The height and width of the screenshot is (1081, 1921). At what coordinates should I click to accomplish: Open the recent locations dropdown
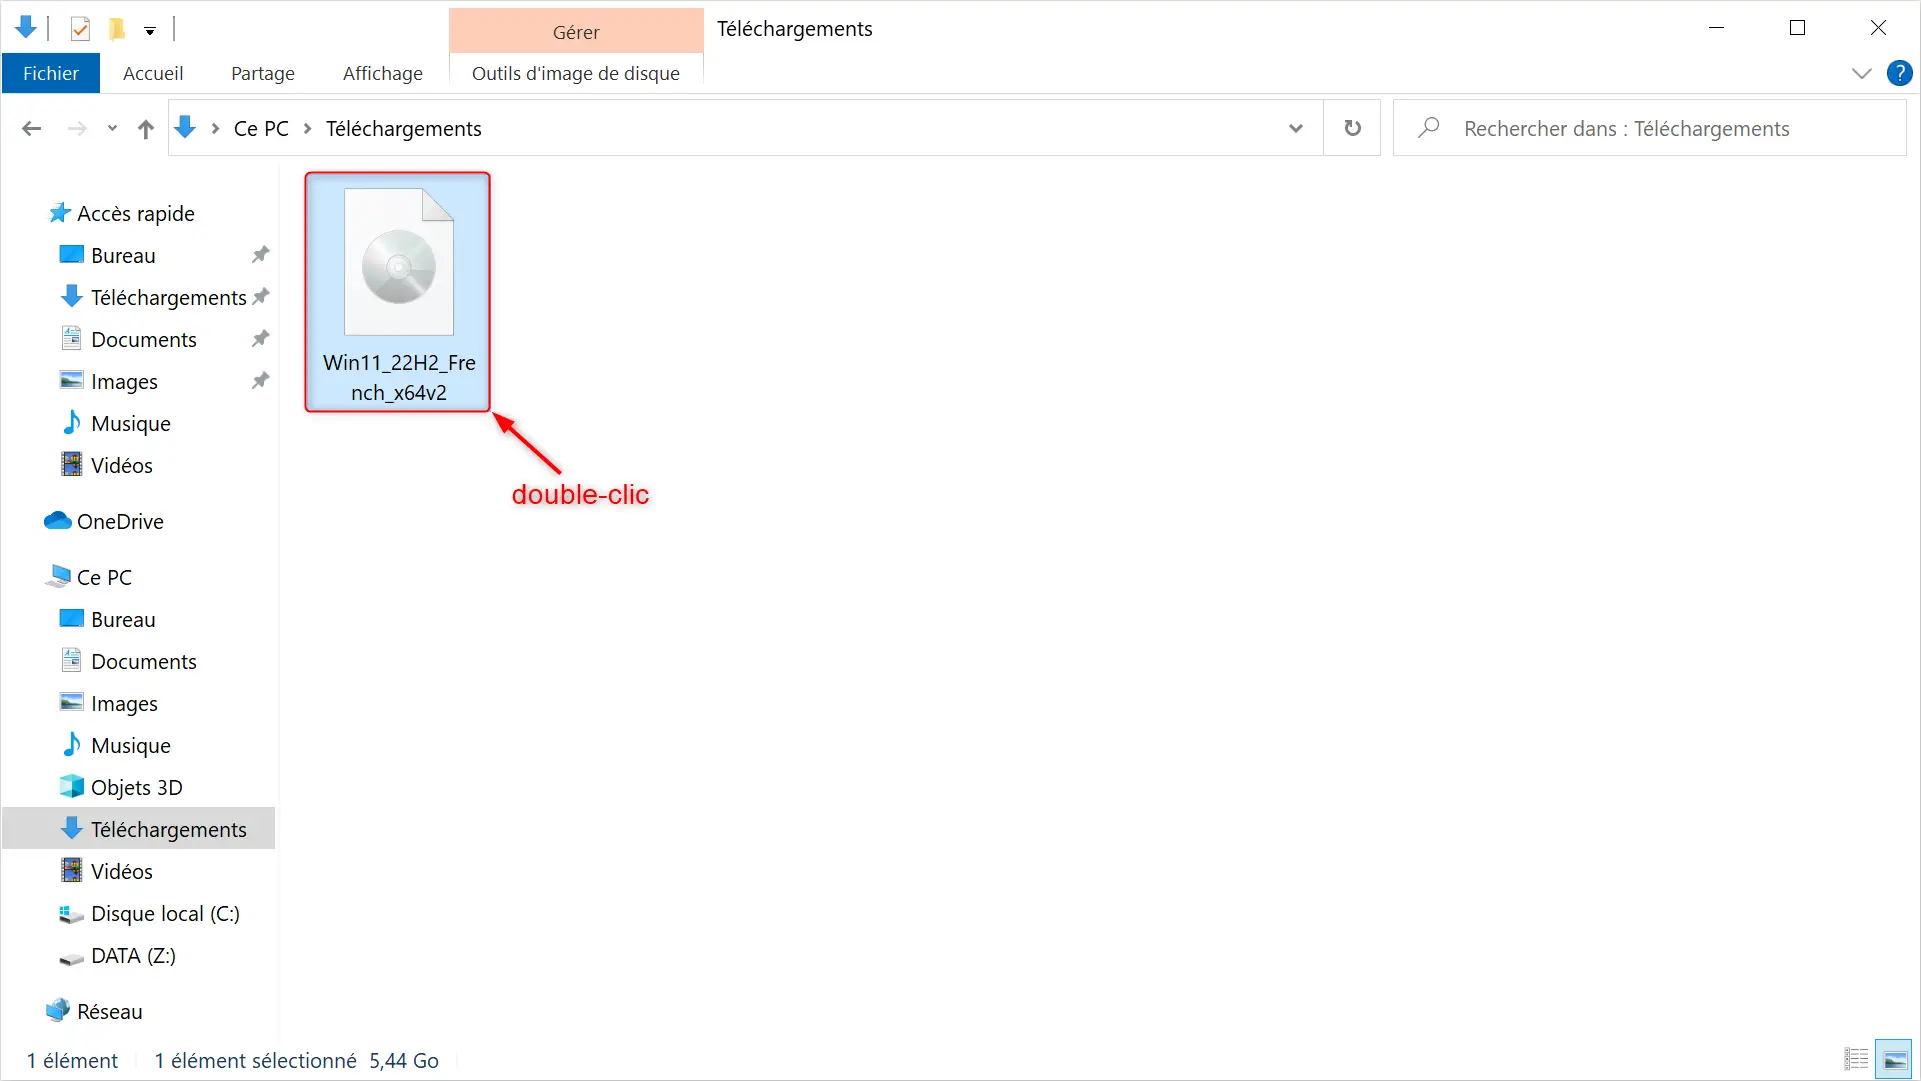point(112,128)
